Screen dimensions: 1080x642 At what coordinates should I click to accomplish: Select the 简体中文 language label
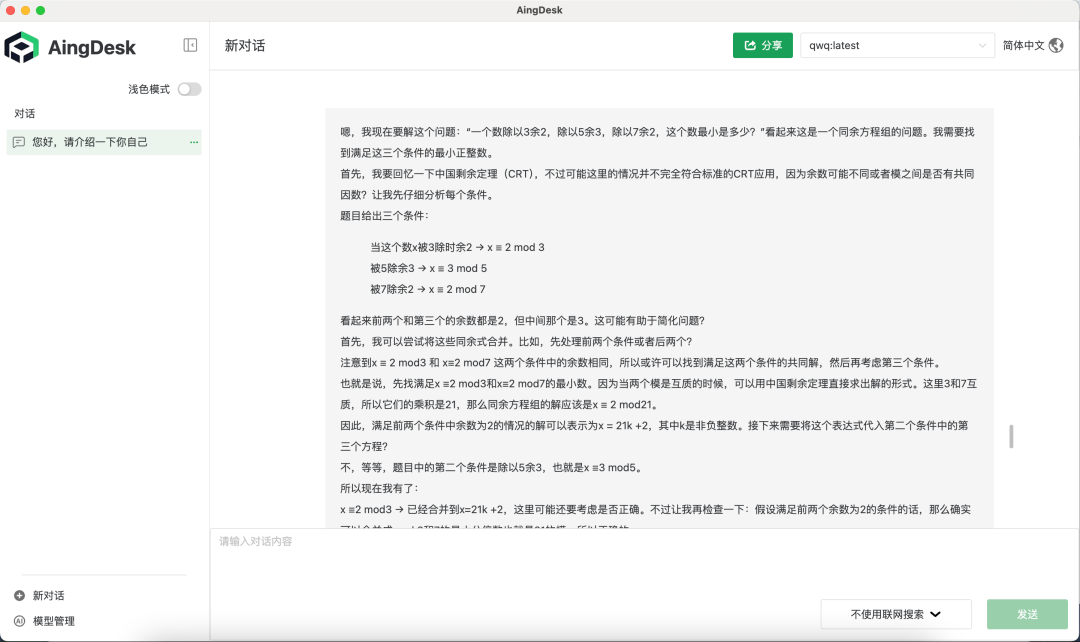point(1024,45)
